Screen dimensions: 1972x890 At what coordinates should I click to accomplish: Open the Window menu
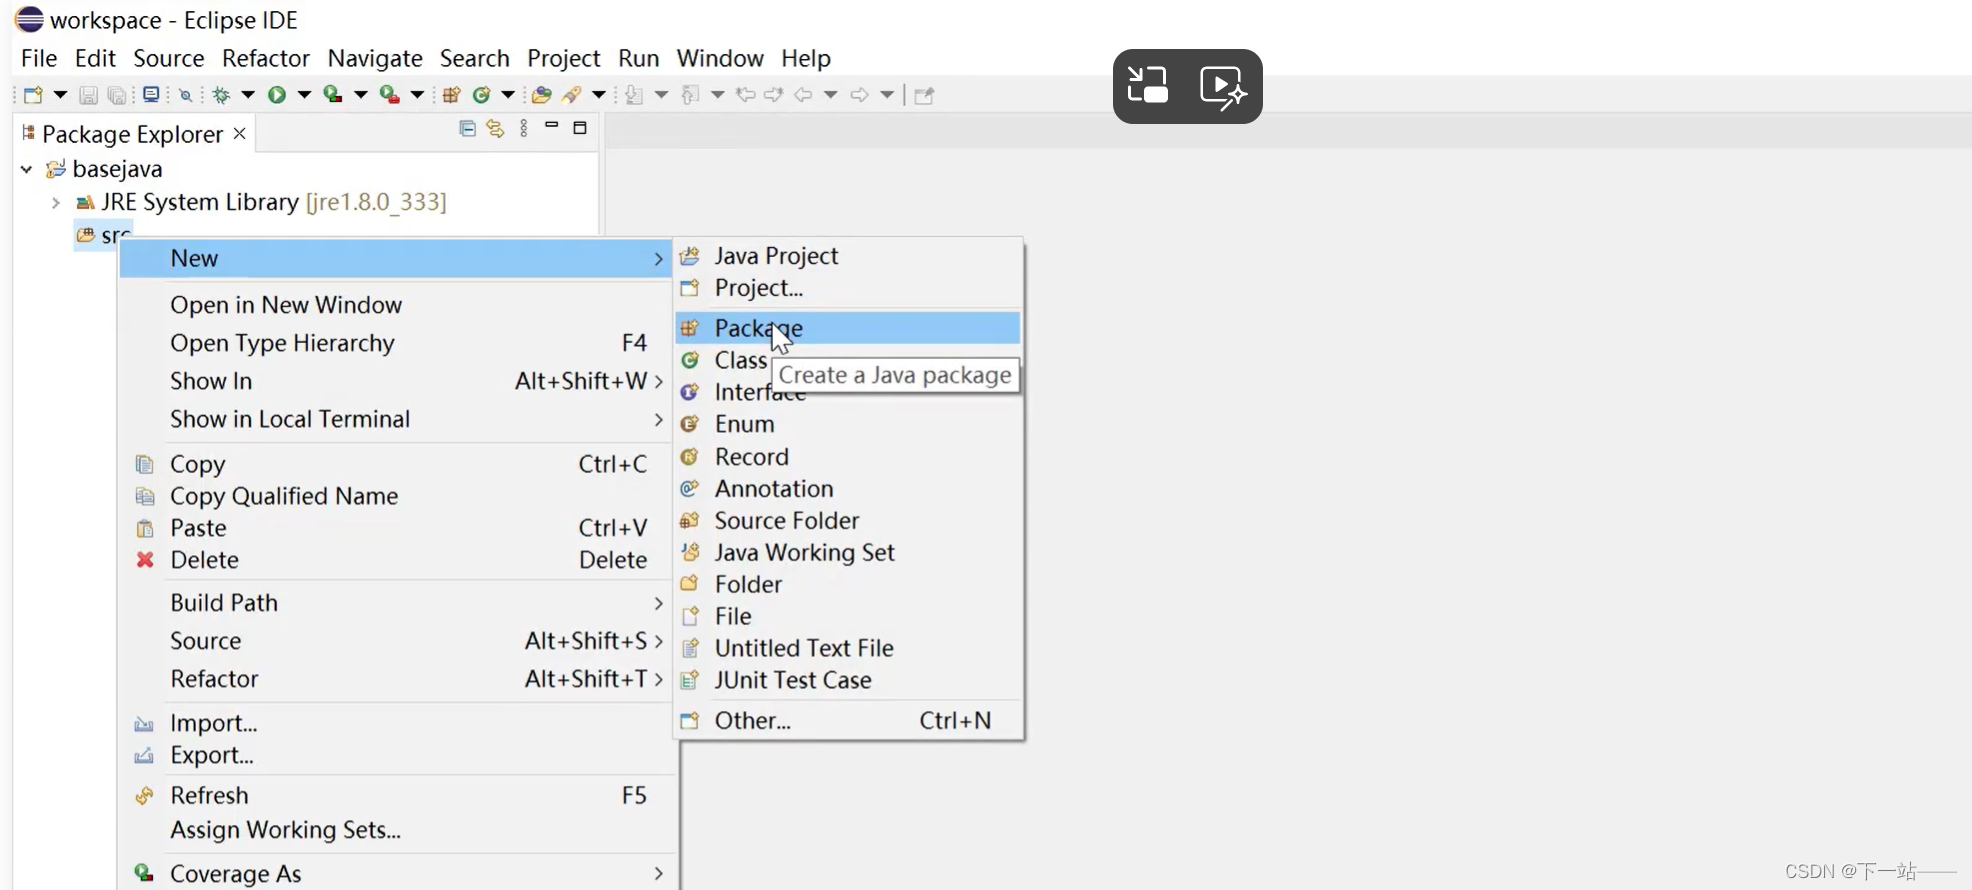(720, 58)
